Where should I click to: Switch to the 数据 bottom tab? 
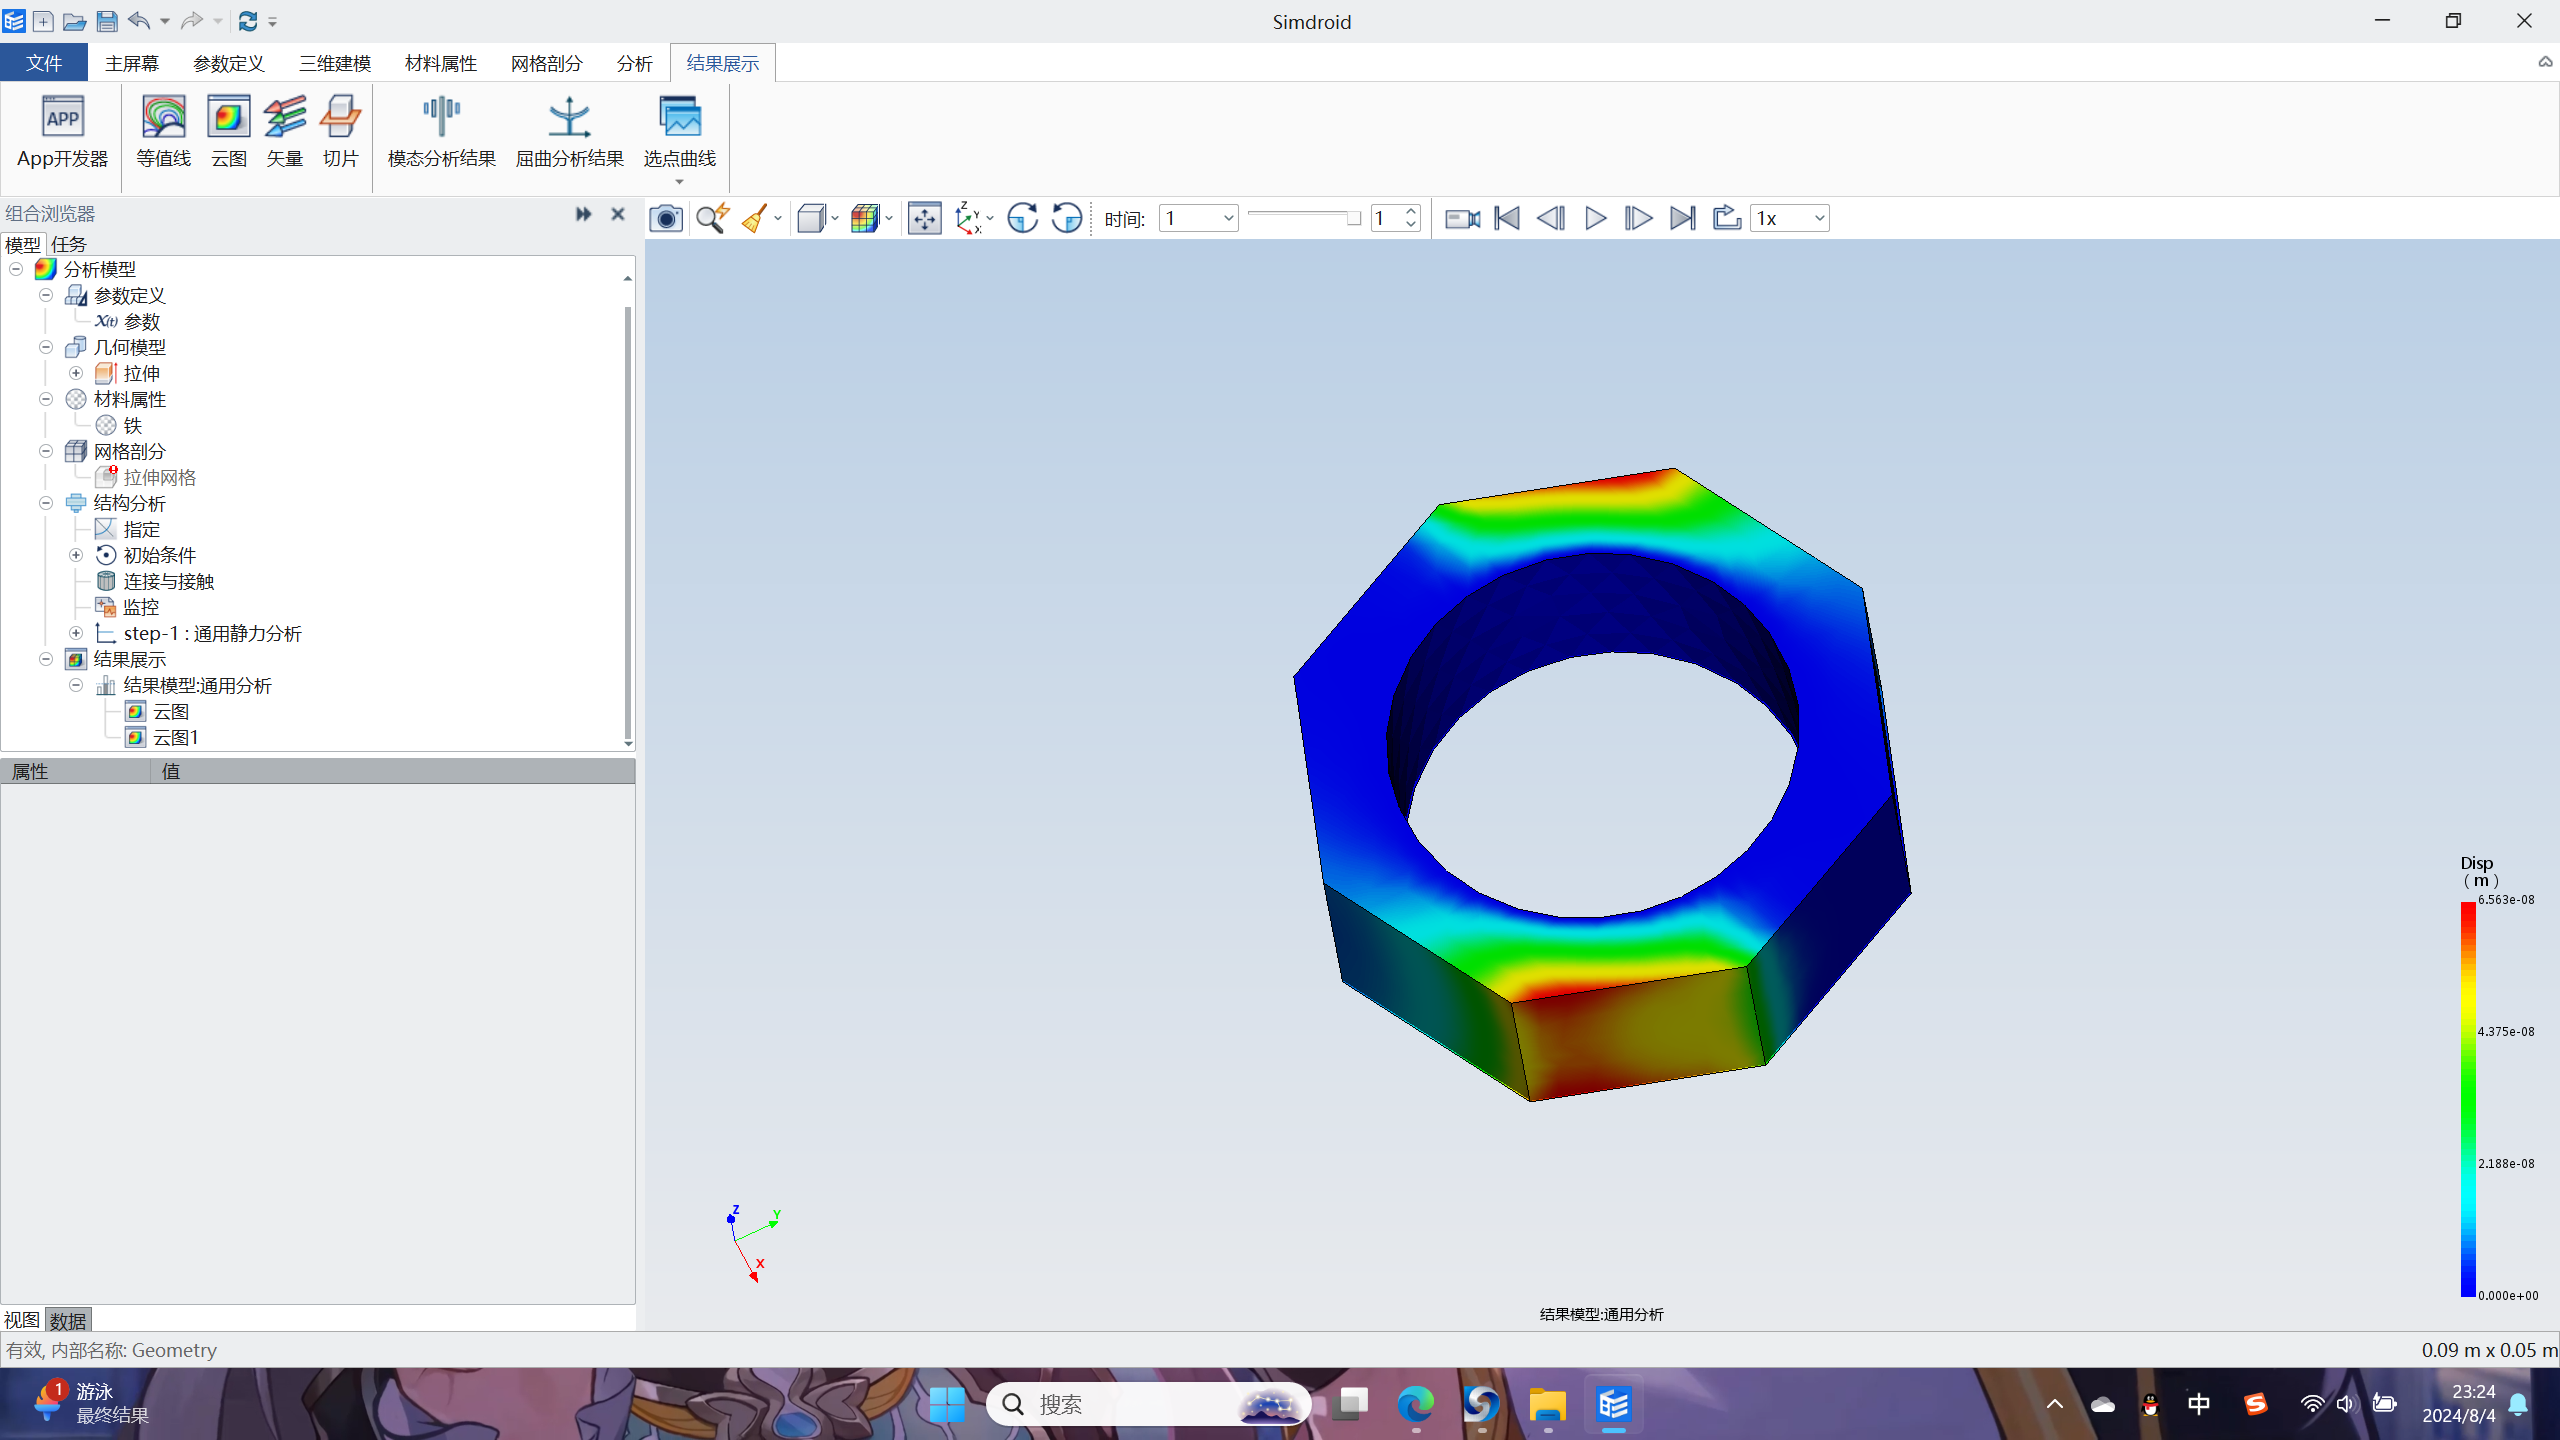click(68, 1320)
